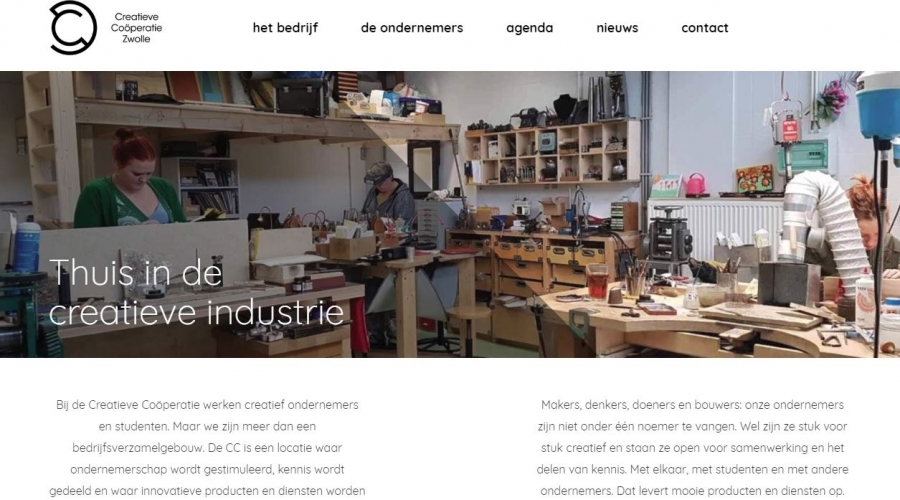
Task: Click the circular CC logo icon
Action: pyautogui.click(x=73, y=28)
